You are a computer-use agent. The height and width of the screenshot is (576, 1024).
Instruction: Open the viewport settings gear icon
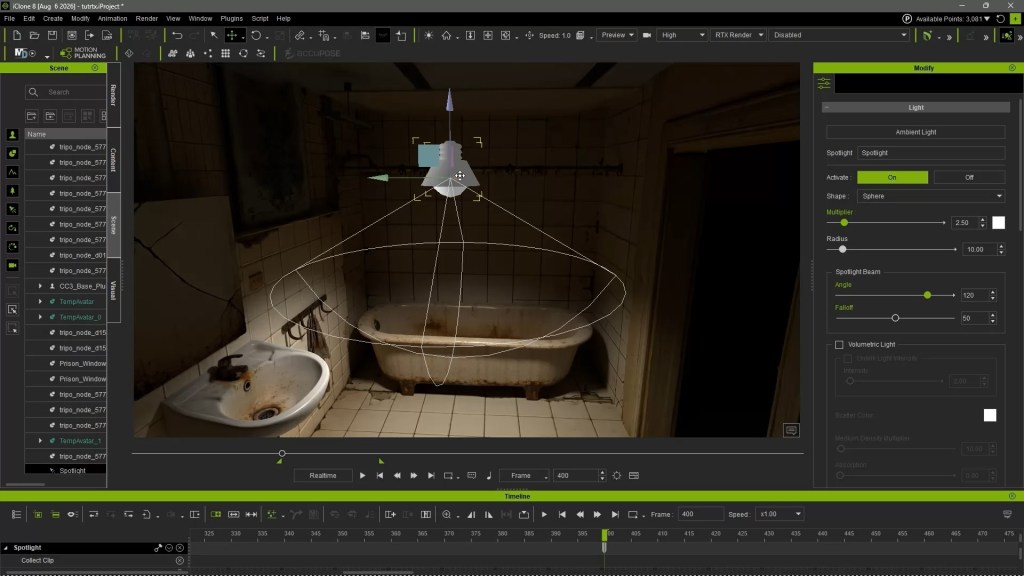pyautogui.click(x=616, y=475)
